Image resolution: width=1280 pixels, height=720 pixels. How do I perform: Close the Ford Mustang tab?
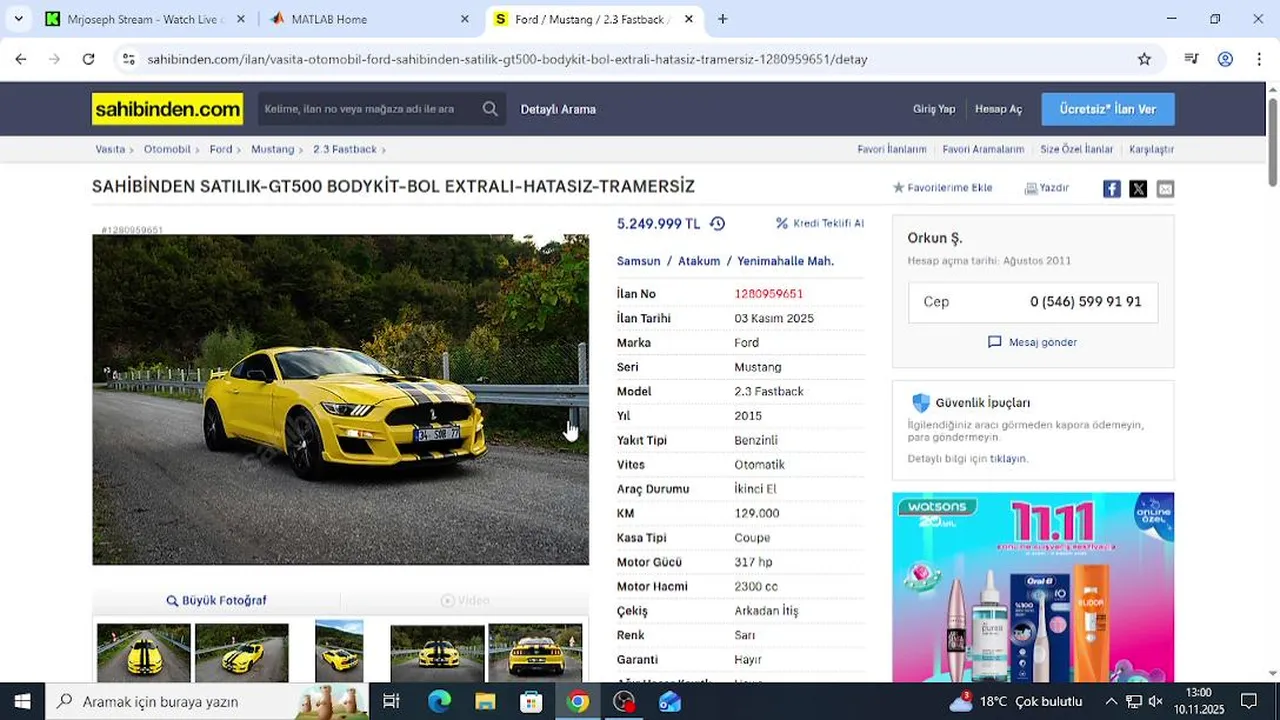tap(689, 19)
